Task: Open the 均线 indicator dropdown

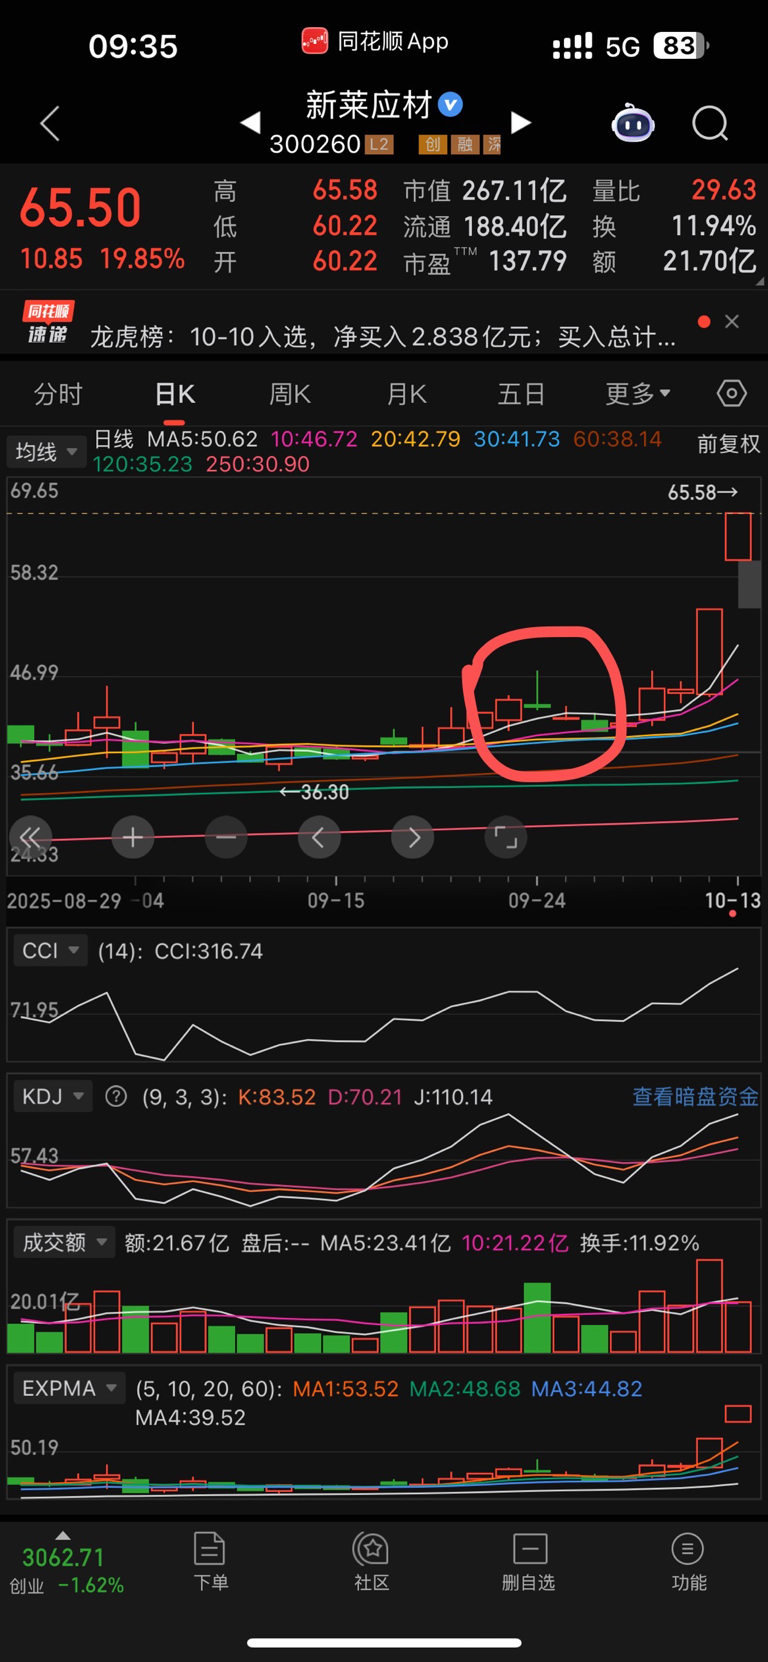Action: [x=46, y=452]
